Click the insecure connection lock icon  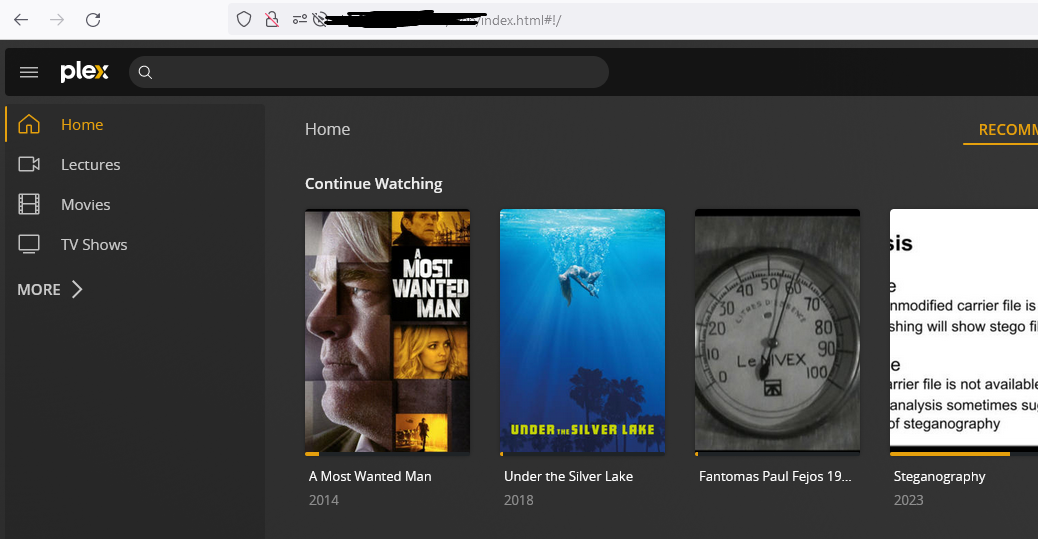click(271, 20)
